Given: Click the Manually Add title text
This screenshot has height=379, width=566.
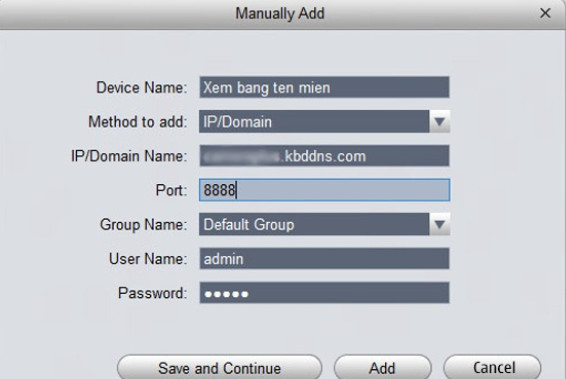Looking at the screenshot, I should (x=280, y=14).
